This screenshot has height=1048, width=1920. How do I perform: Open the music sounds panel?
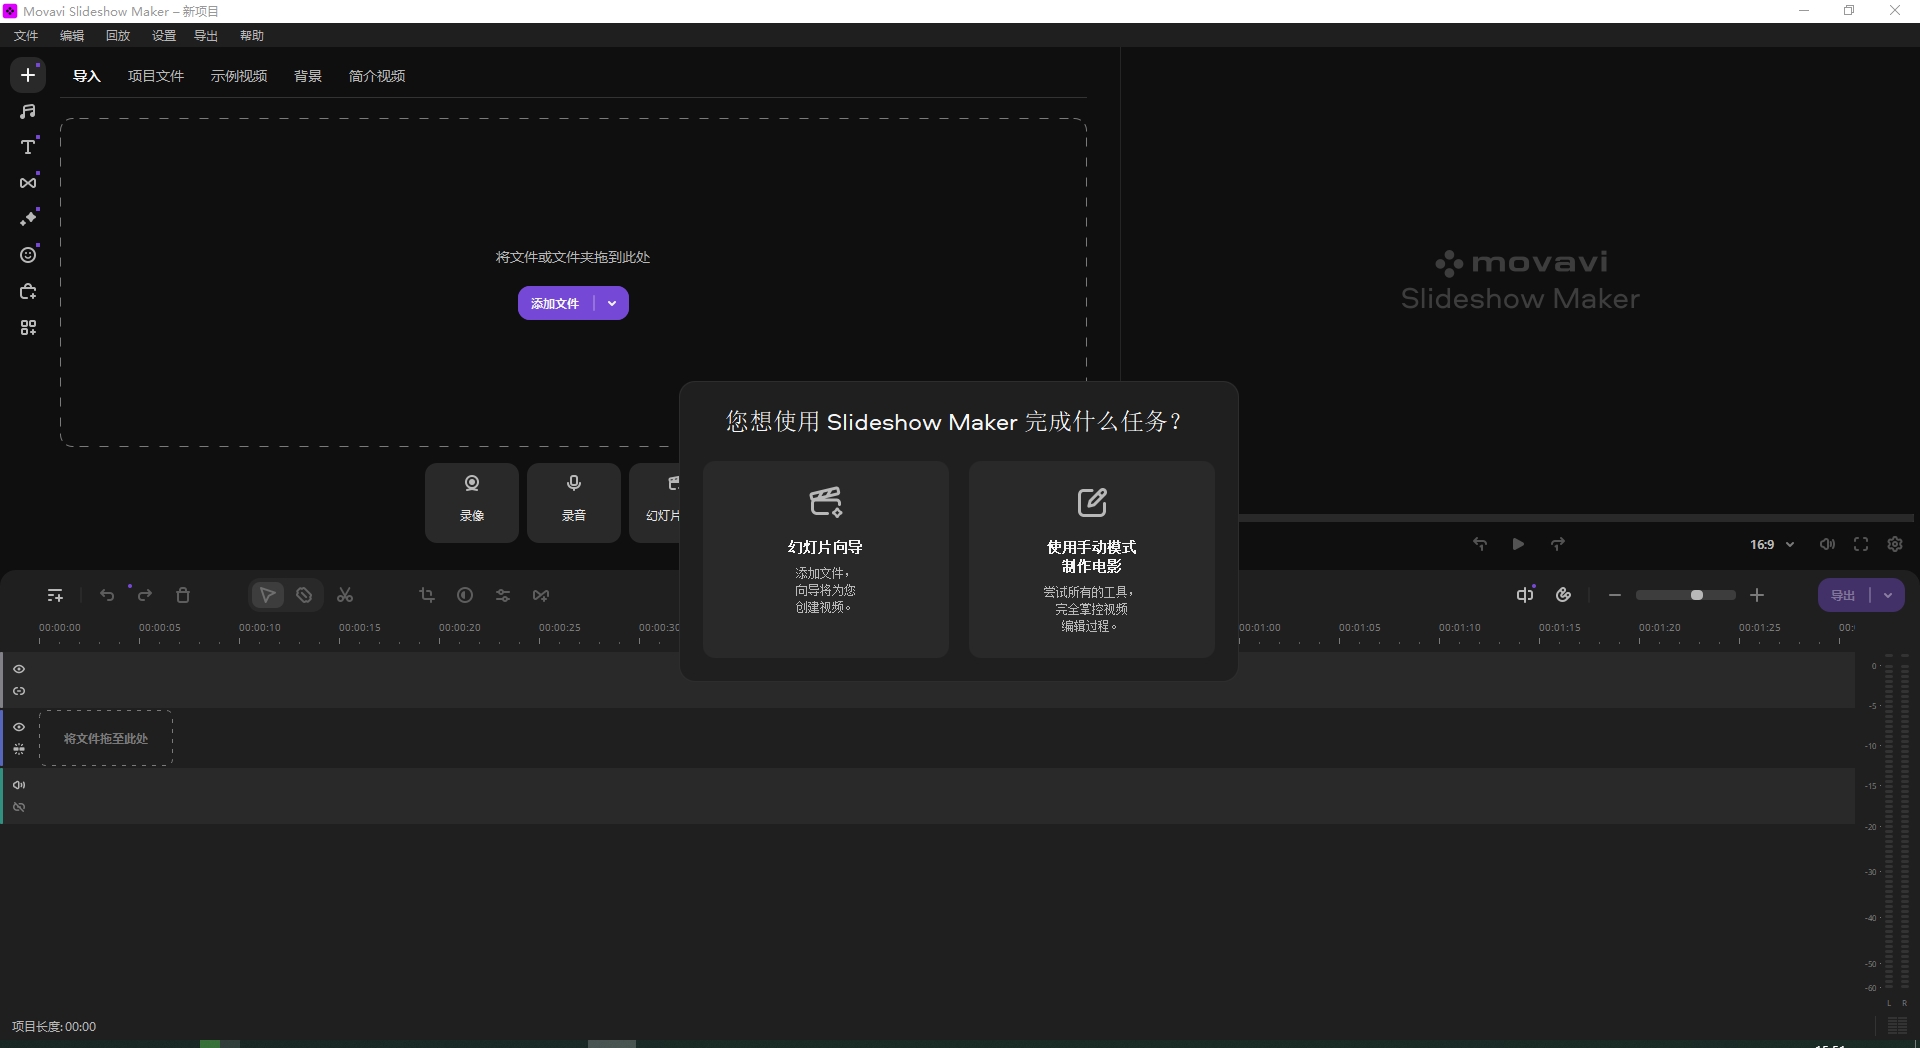[x=28, y=111]
